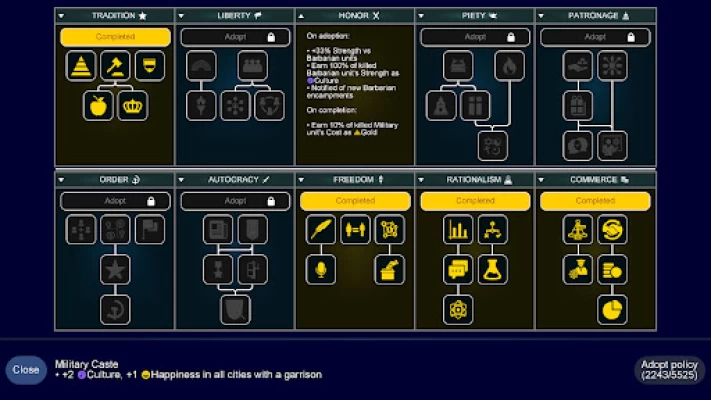Select the crown policy icon in Tradition
Viewport: 711px width, 400px height.
(132, 106)
